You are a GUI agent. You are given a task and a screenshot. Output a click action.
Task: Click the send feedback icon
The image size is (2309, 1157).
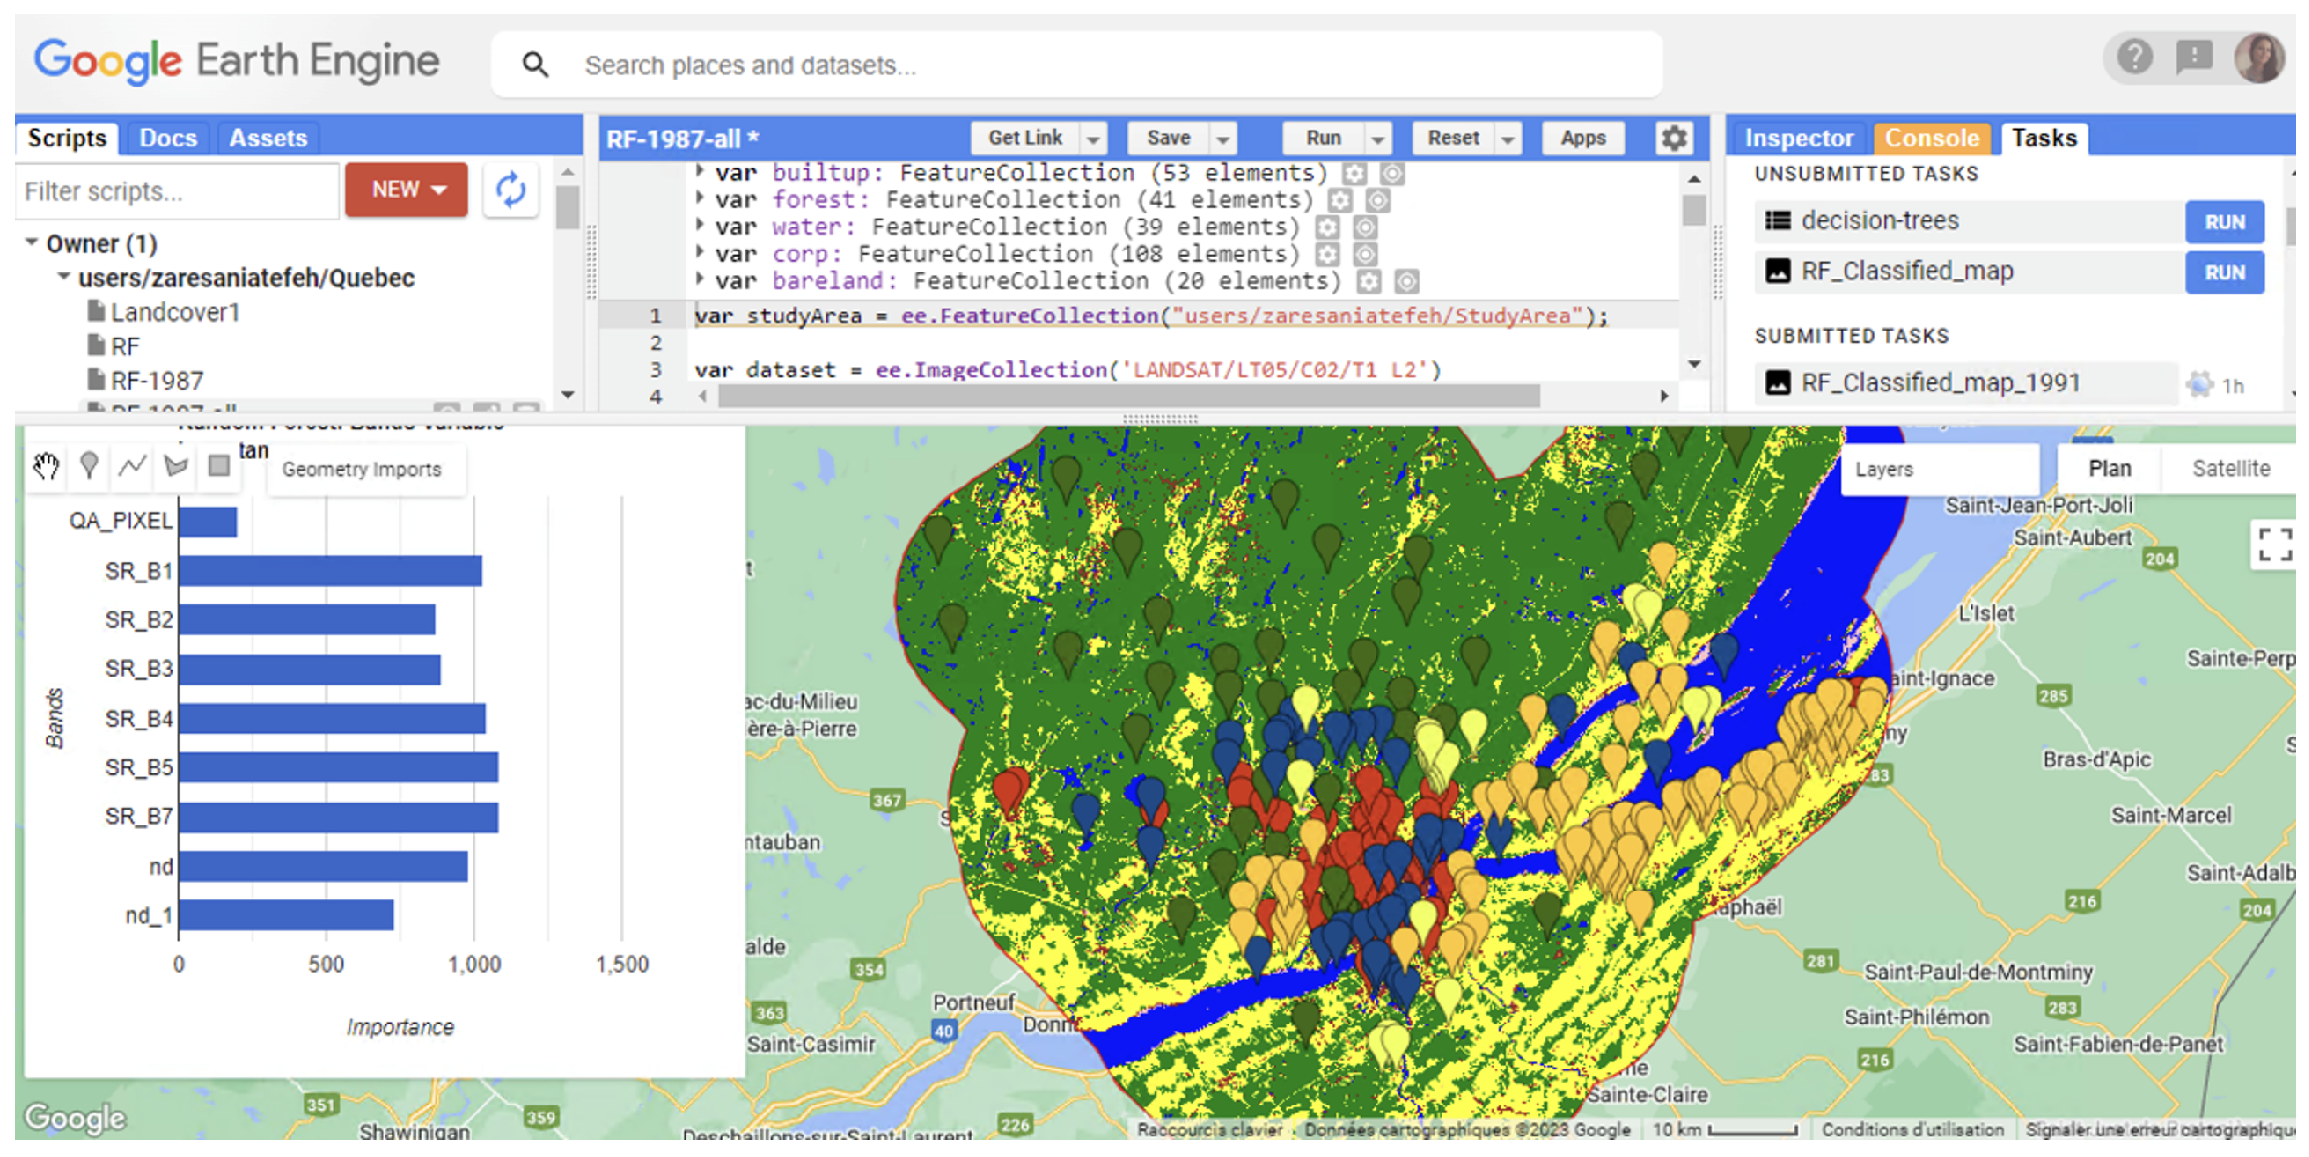[x=2194, y=57]
